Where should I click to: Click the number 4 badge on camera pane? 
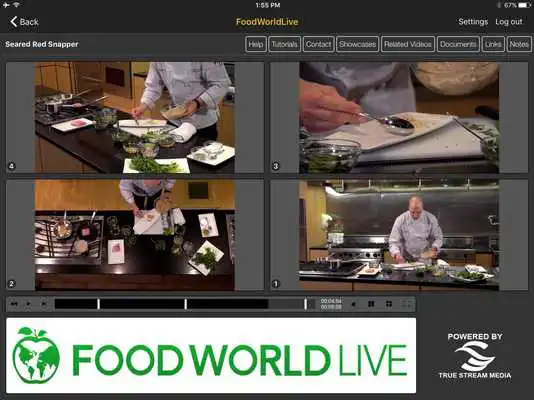click(12, 166)
